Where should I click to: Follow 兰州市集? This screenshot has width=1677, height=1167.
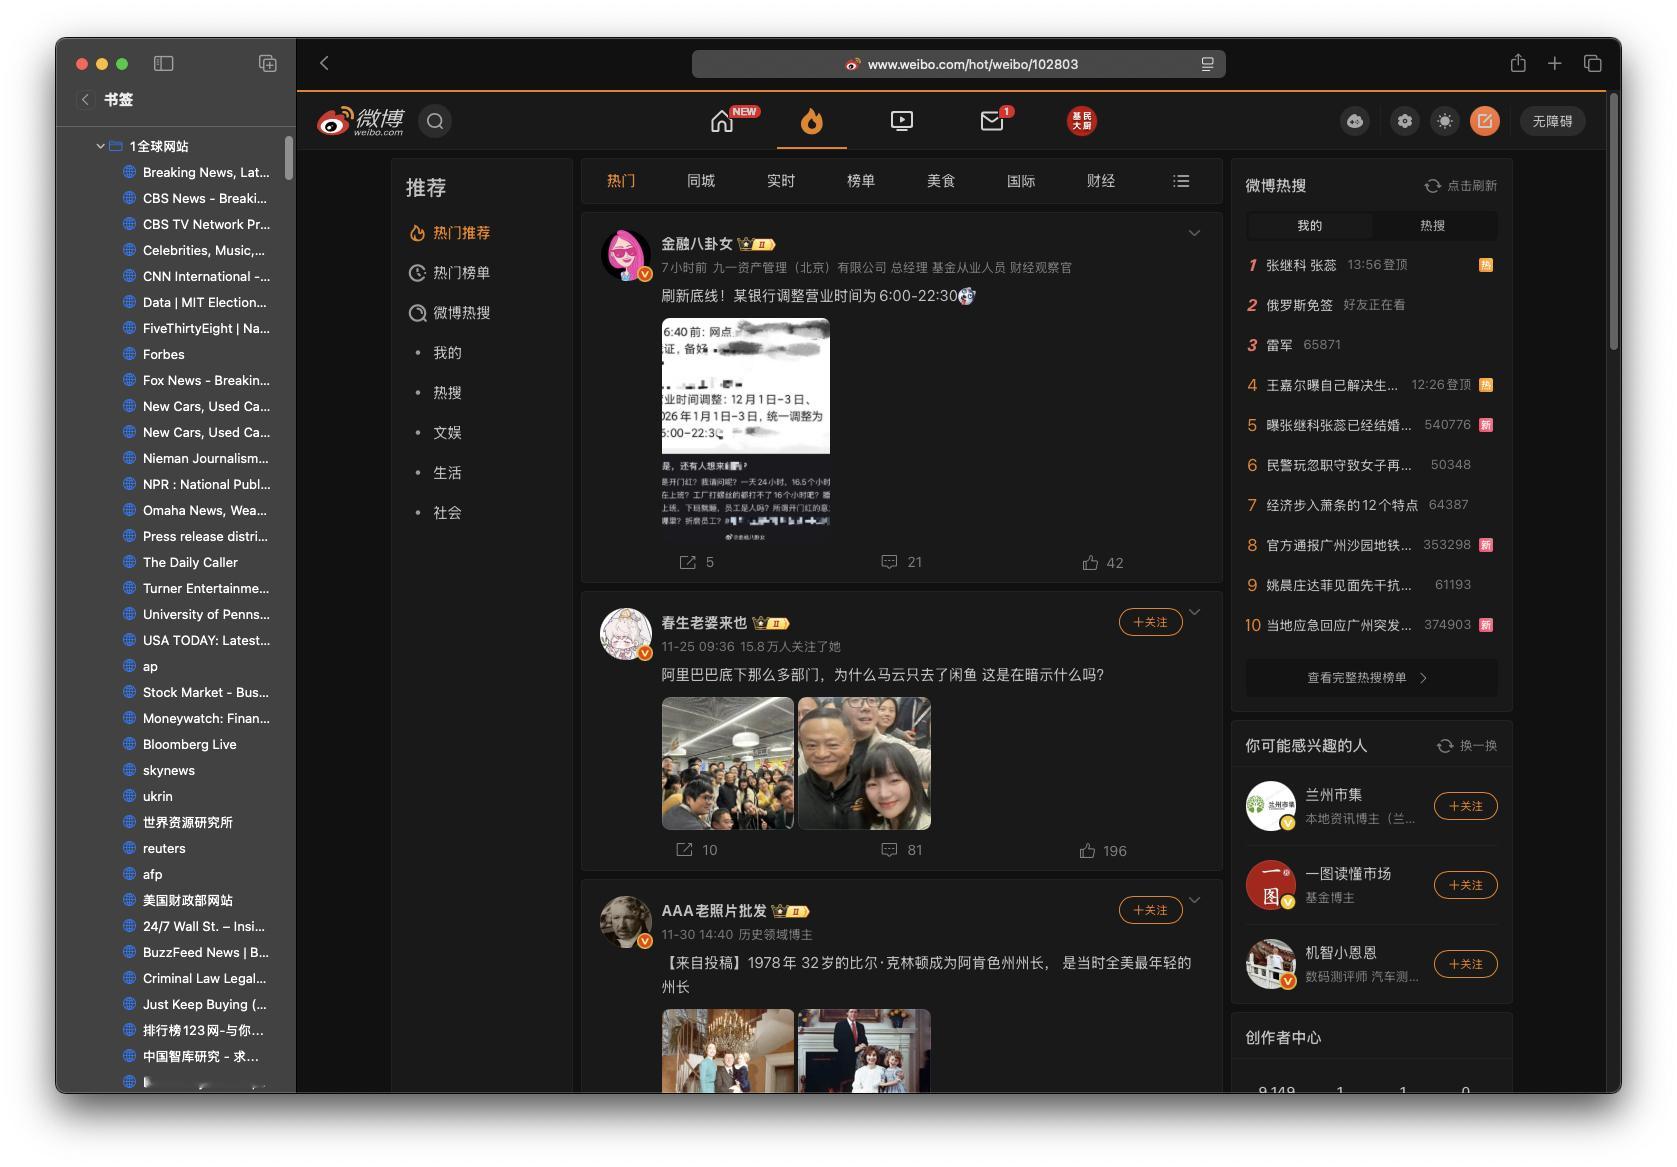tap(1465, 806)
